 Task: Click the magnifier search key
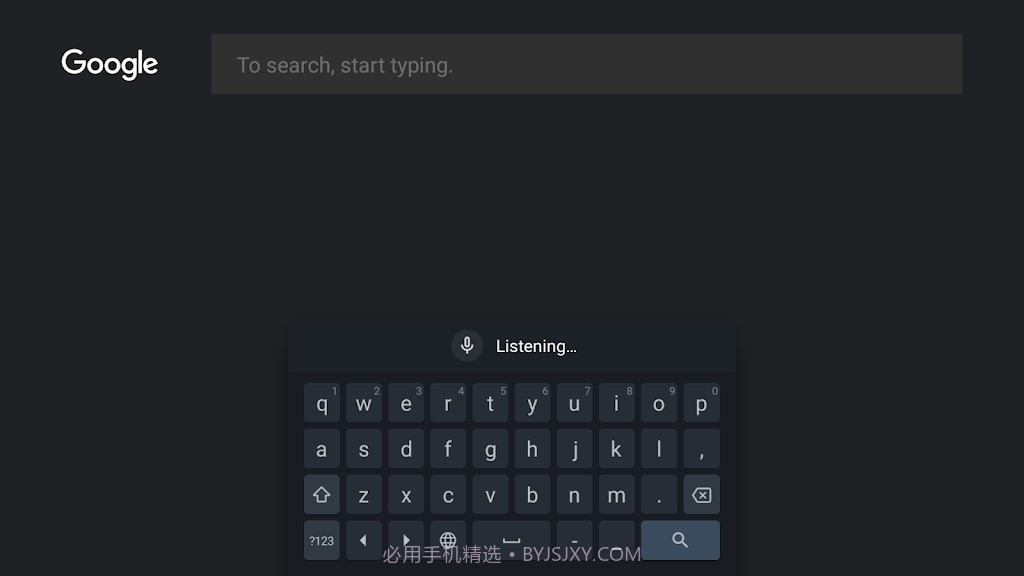(680, 540)
